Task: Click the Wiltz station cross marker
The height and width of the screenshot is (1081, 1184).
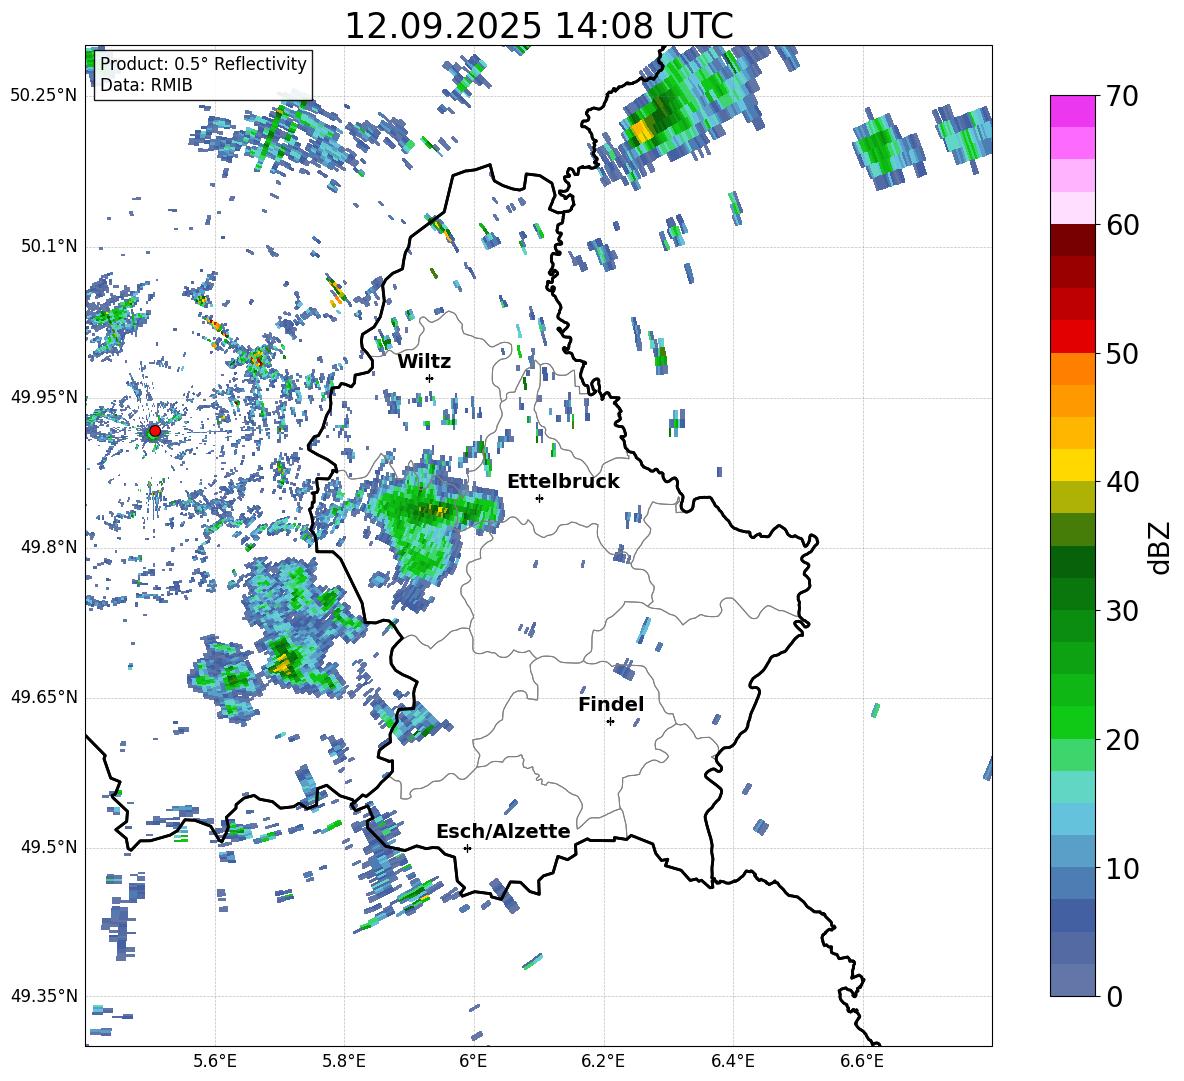Action: (429, 378)
